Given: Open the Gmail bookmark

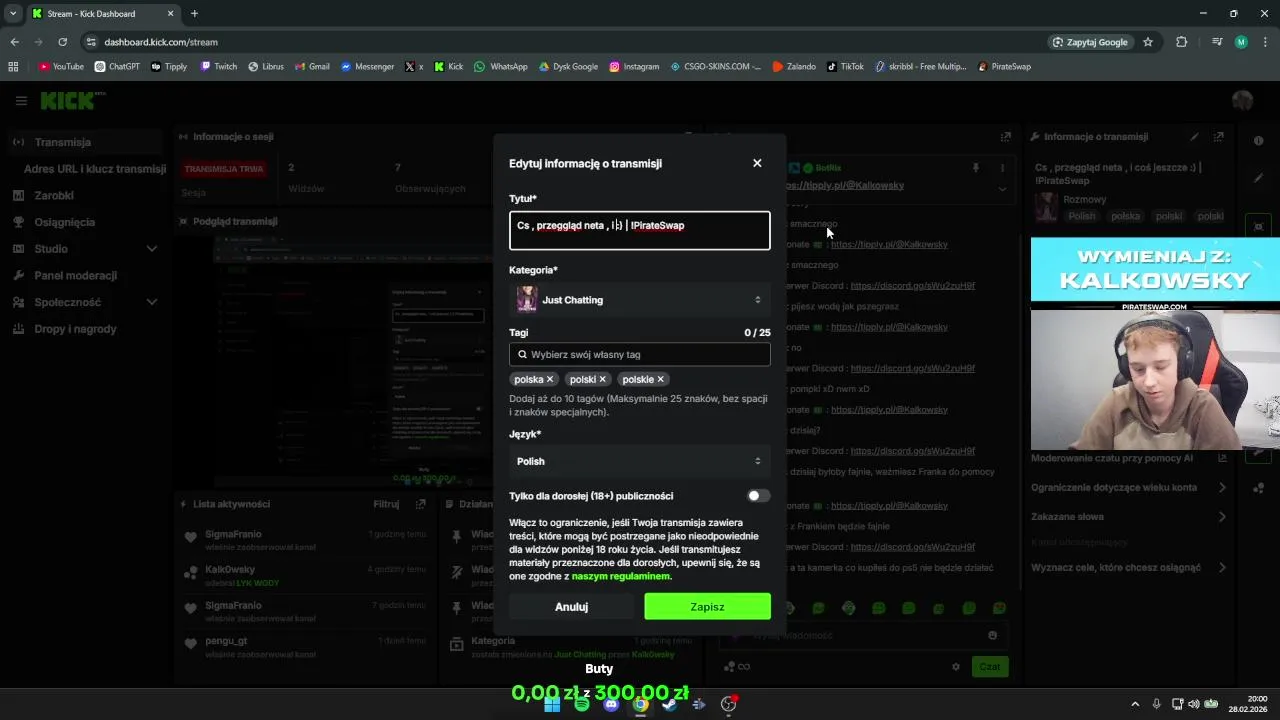Looking at the screenshot, I should (312, 66).
